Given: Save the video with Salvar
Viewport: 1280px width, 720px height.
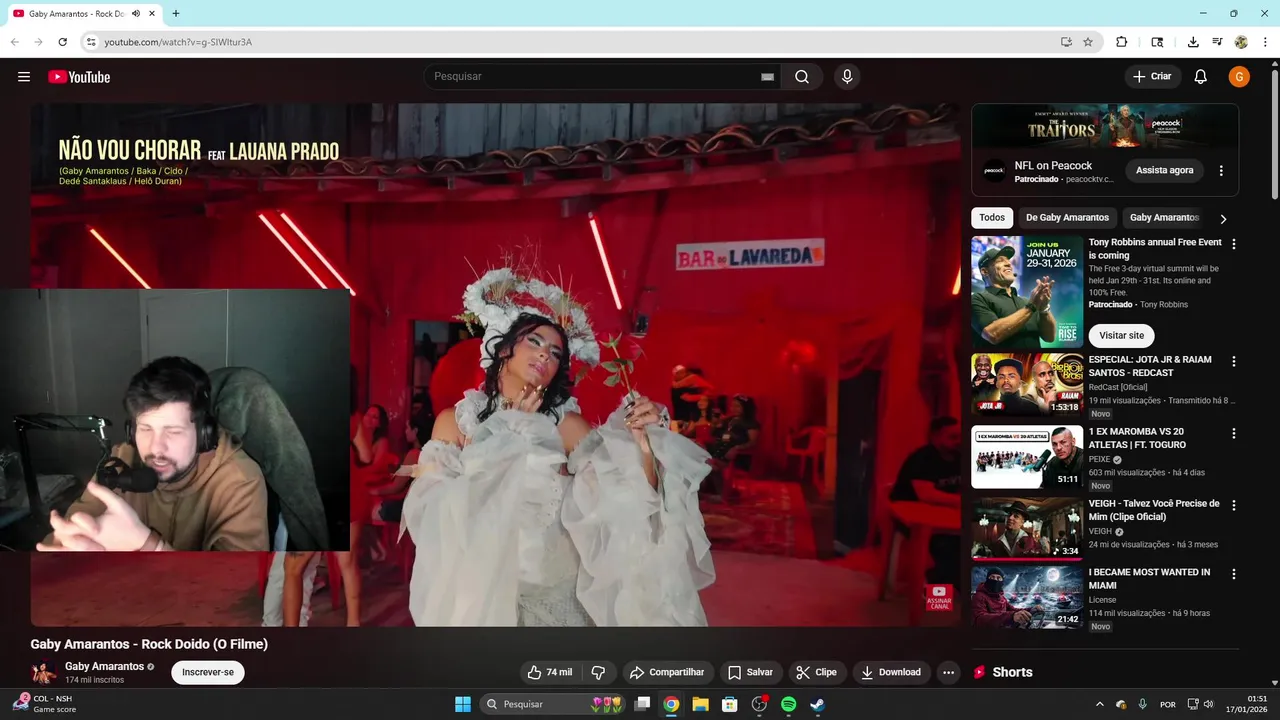Looking at the screenshot, I should 750,672.
